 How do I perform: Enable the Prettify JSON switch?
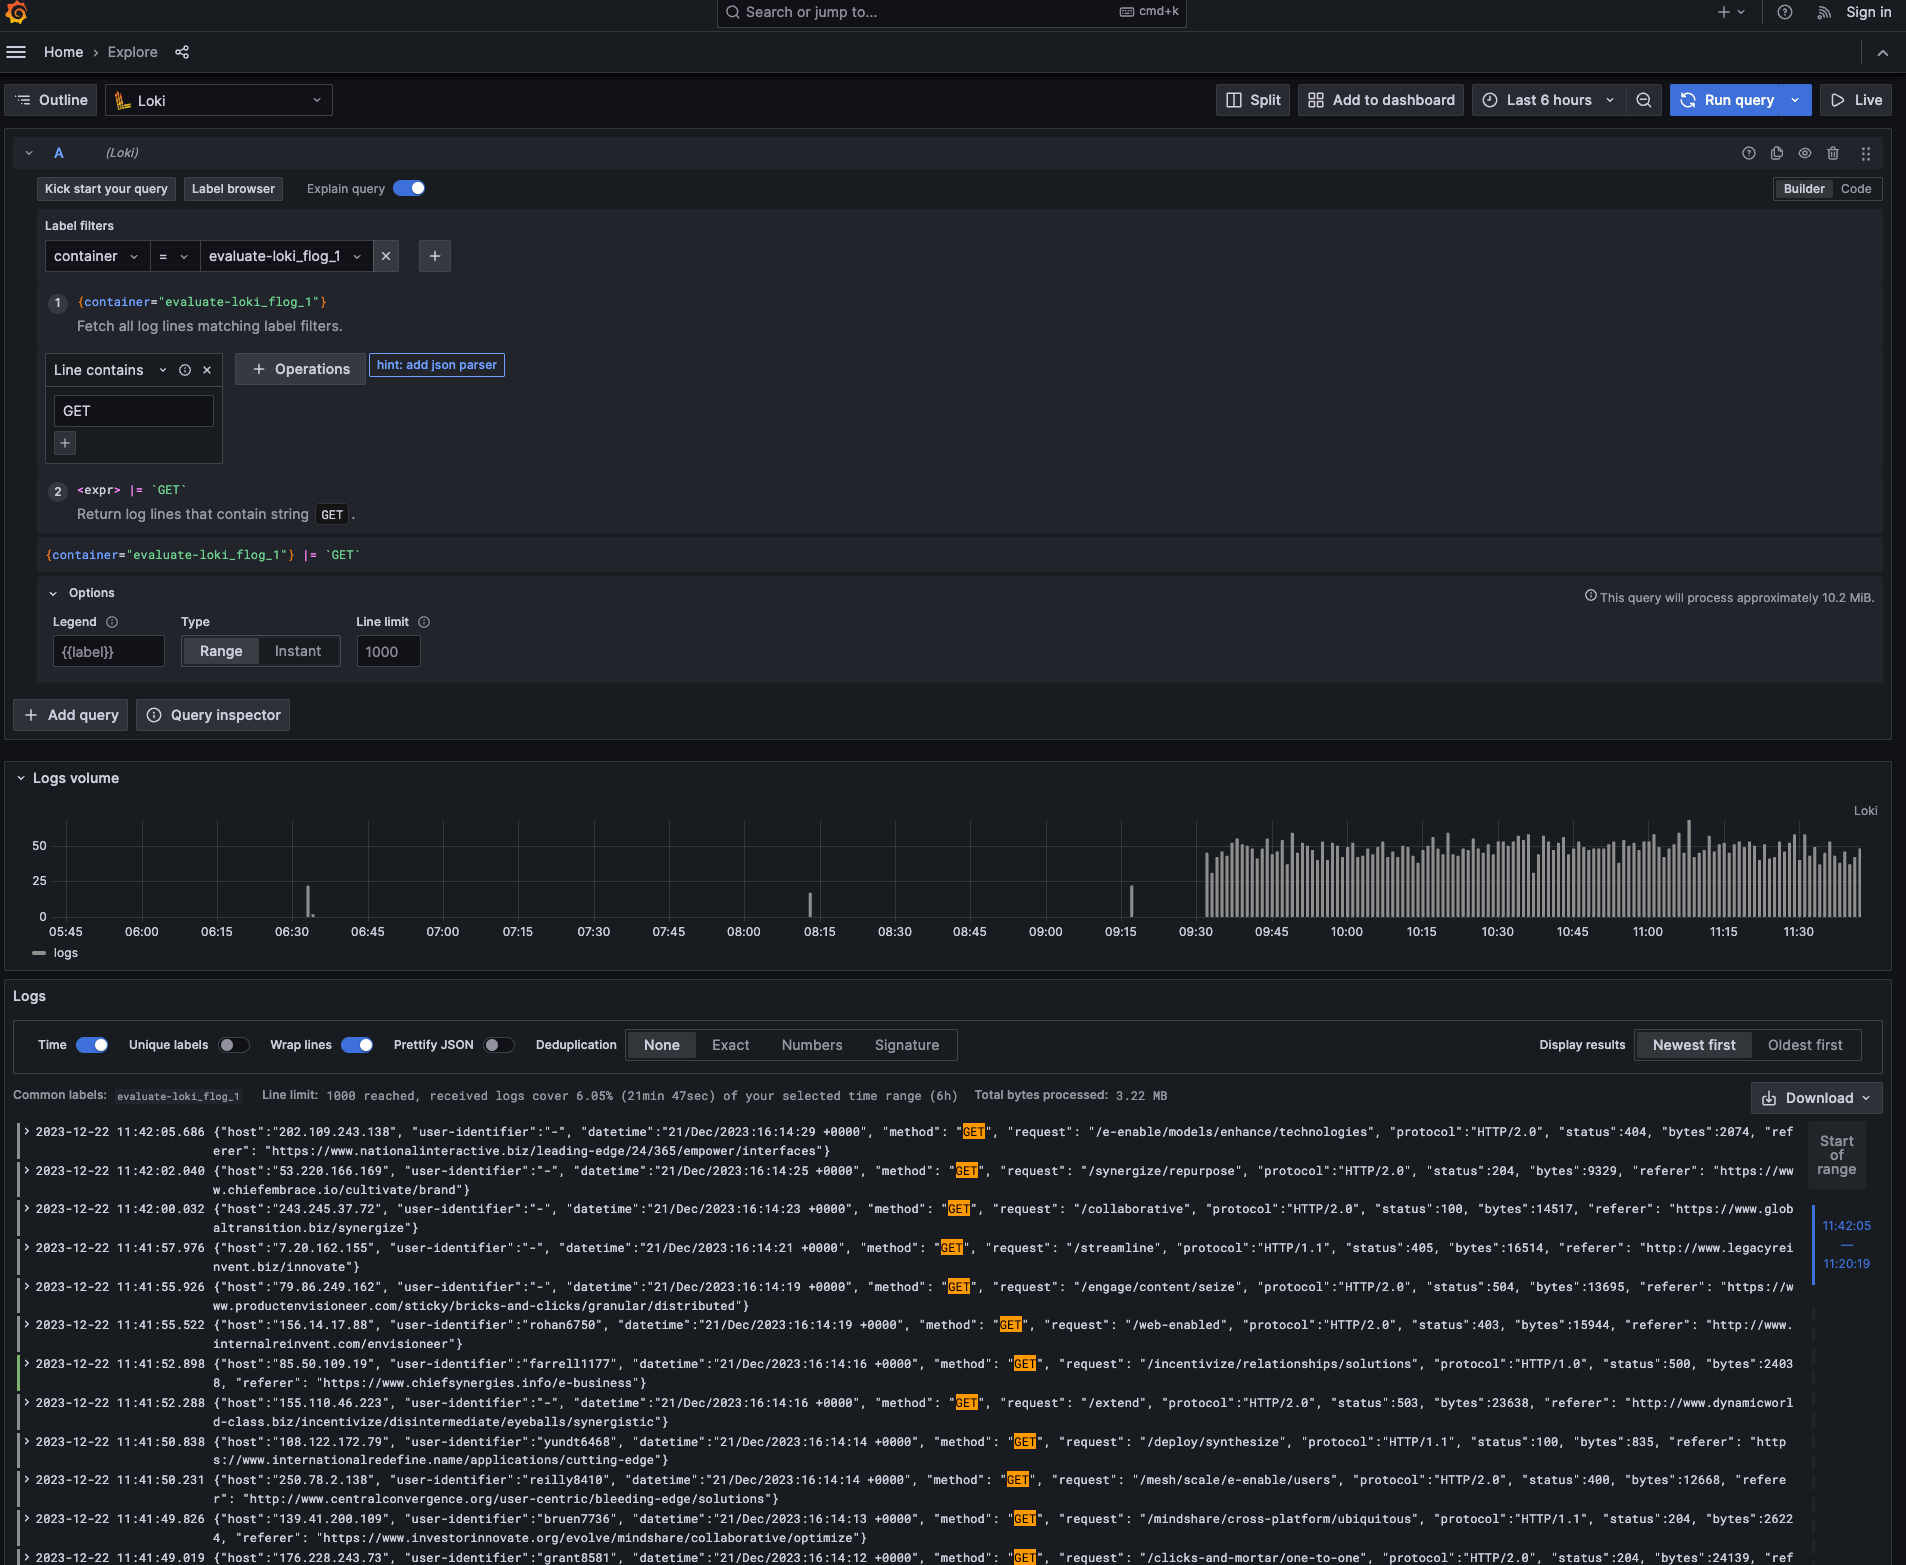pos(499,1045)
